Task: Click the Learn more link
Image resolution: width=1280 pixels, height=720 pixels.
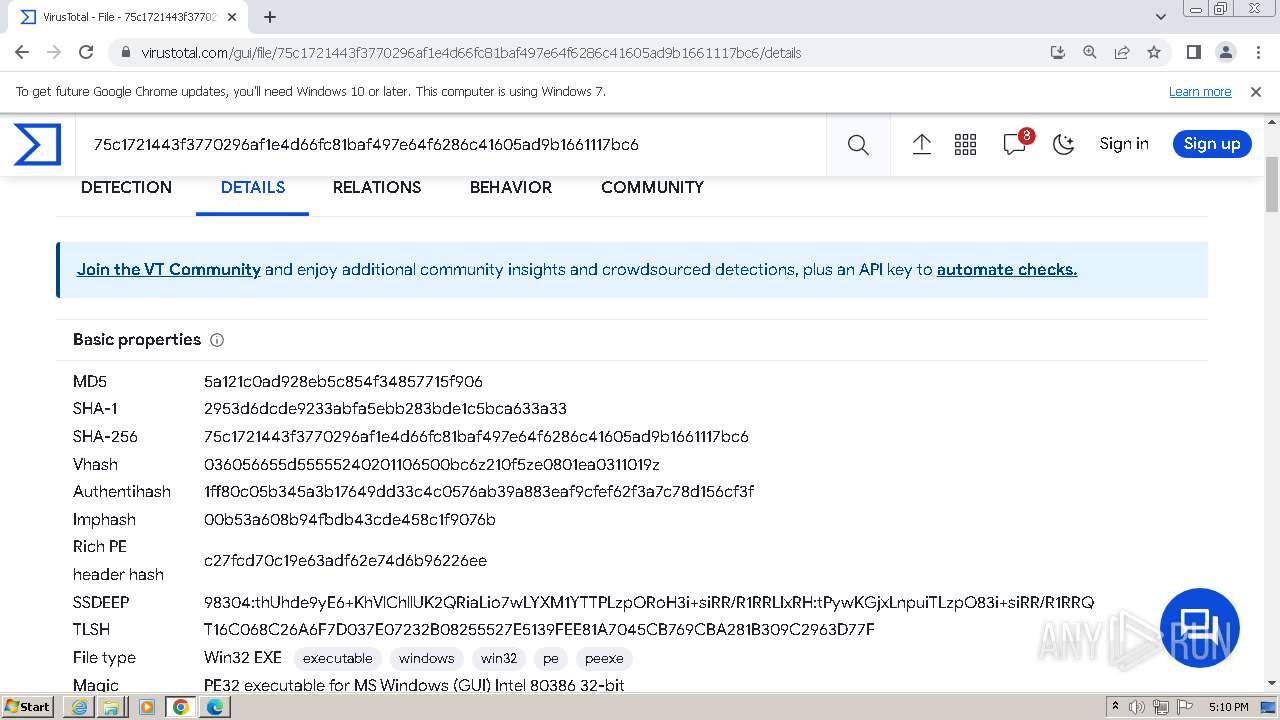Action: pos(1200,92)
